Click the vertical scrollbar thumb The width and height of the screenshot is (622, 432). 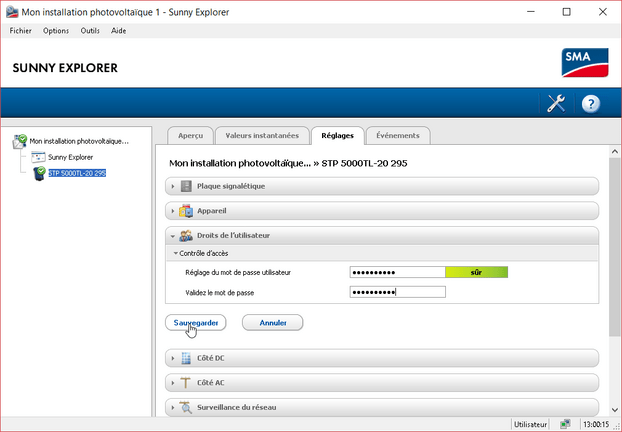point(615,246)
